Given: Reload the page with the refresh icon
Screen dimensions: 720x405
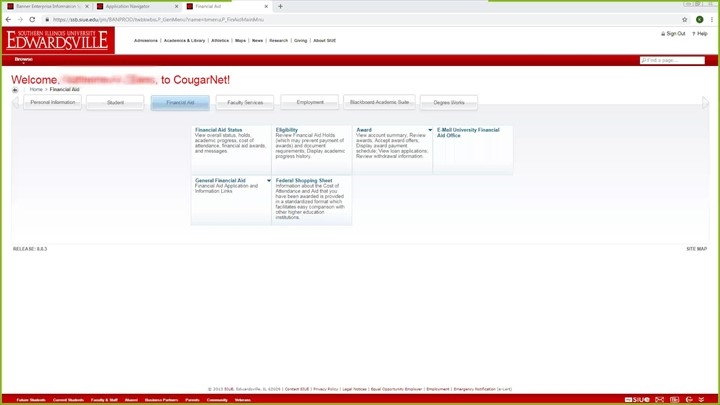Looking at the screenshot, I should point(33,19).
